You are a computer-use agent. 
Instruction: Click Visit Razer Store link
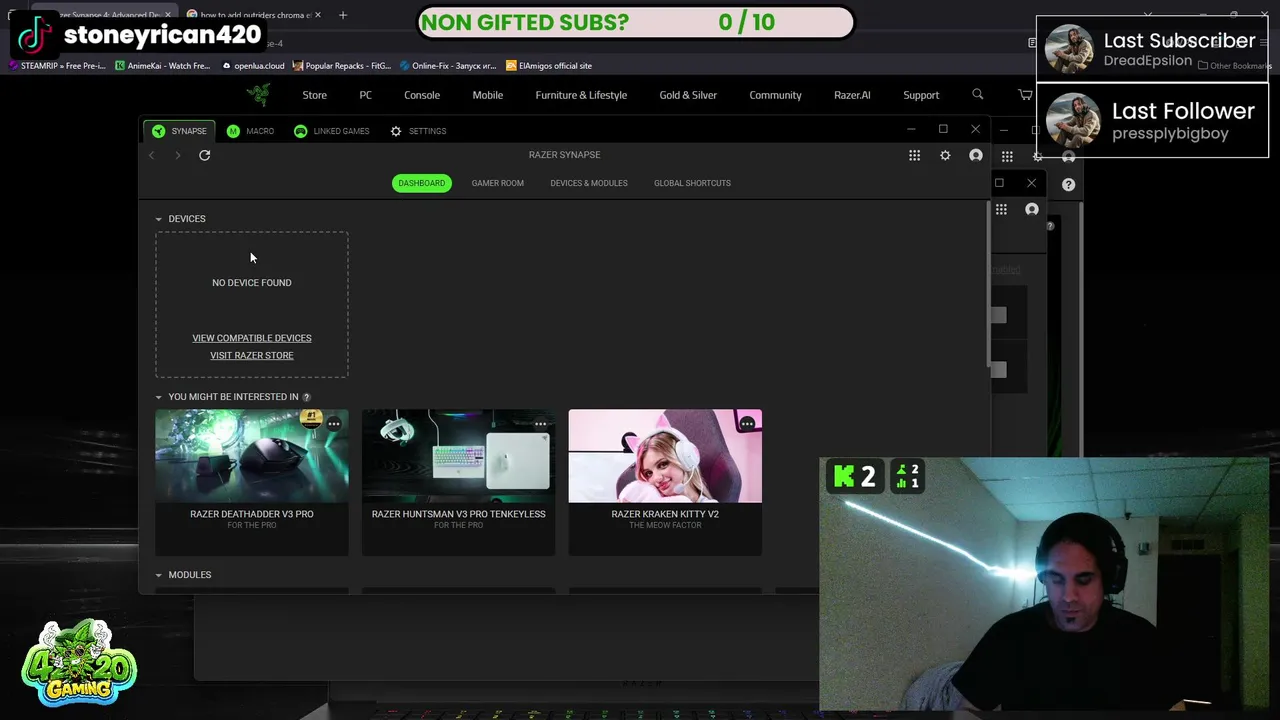click(x=252, y=355)
